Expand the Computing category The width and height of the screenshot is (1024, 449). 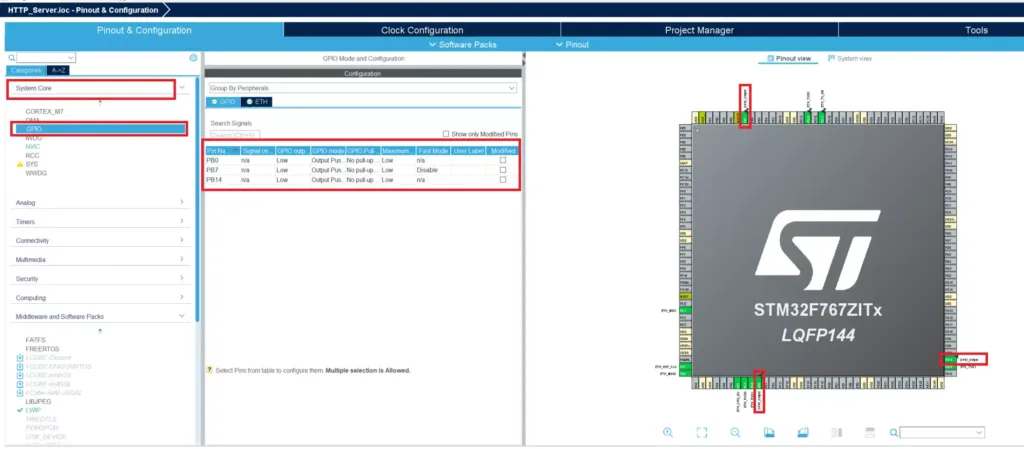pos(182,297)
